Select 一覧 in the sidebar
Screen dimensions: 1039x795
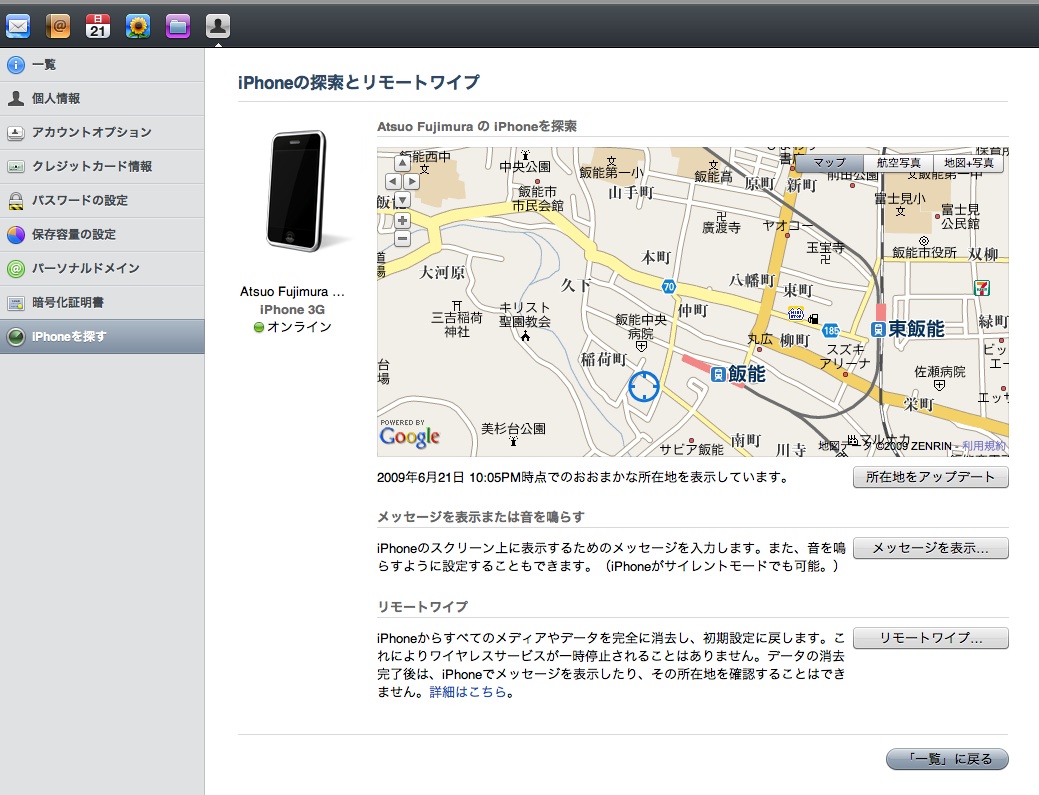102,64
